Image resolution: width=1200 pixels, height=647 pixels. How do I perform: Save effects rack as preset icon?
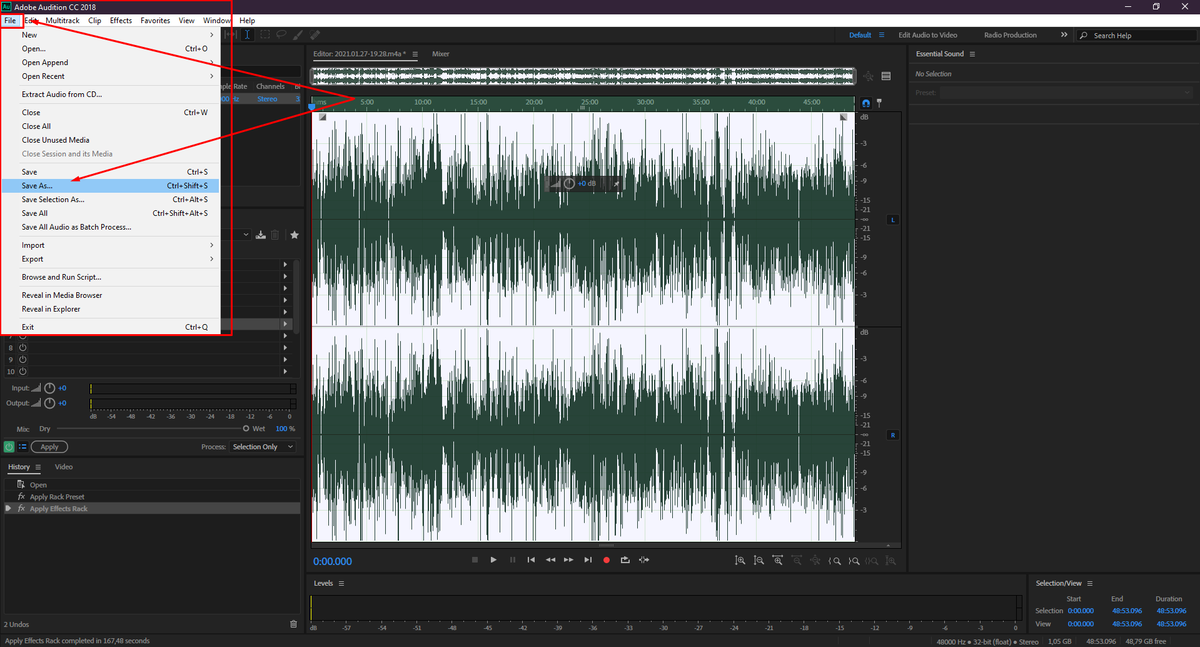260,235
